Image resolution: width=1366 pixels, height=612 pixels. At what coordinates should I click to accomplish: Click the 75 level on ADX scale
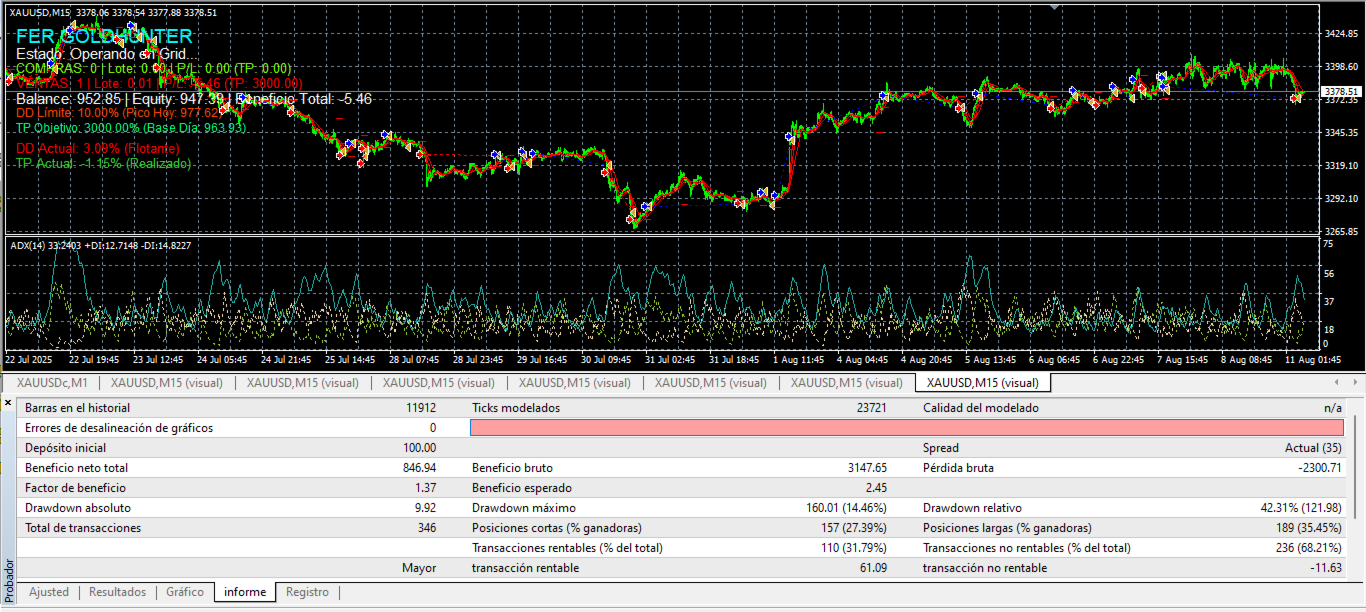point(1328,245)
